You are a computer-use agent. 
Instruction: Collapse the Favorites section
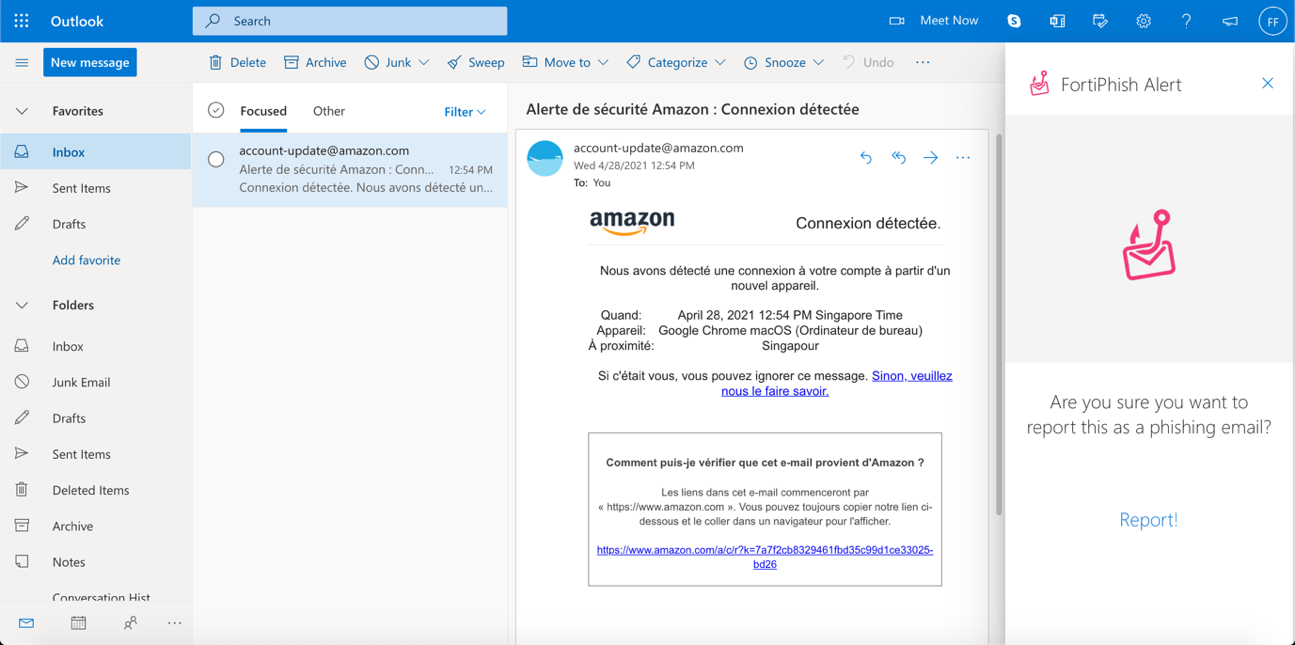[22, 111]
